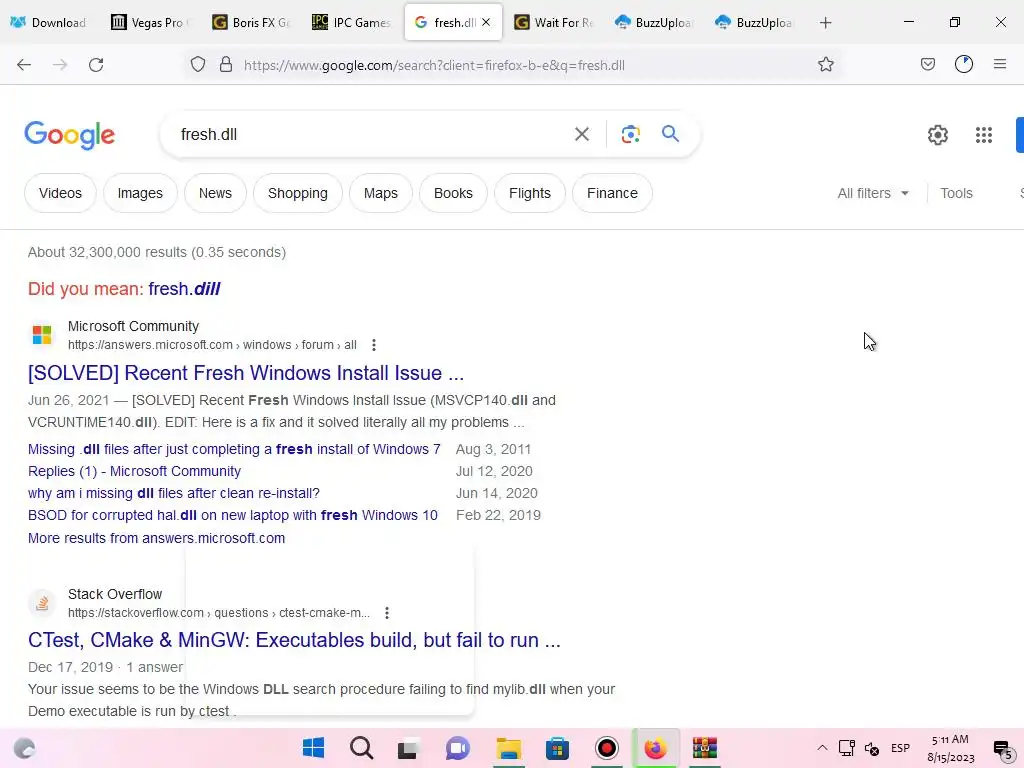The image size is (1024, 768).
Task: Open WinRAR from taskbar
Action: (x=705, y=748)
